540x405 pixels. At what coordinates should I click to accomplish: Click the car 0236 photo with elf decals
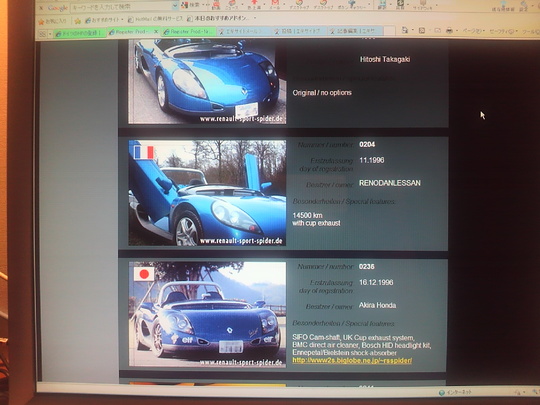click(207, 314)
